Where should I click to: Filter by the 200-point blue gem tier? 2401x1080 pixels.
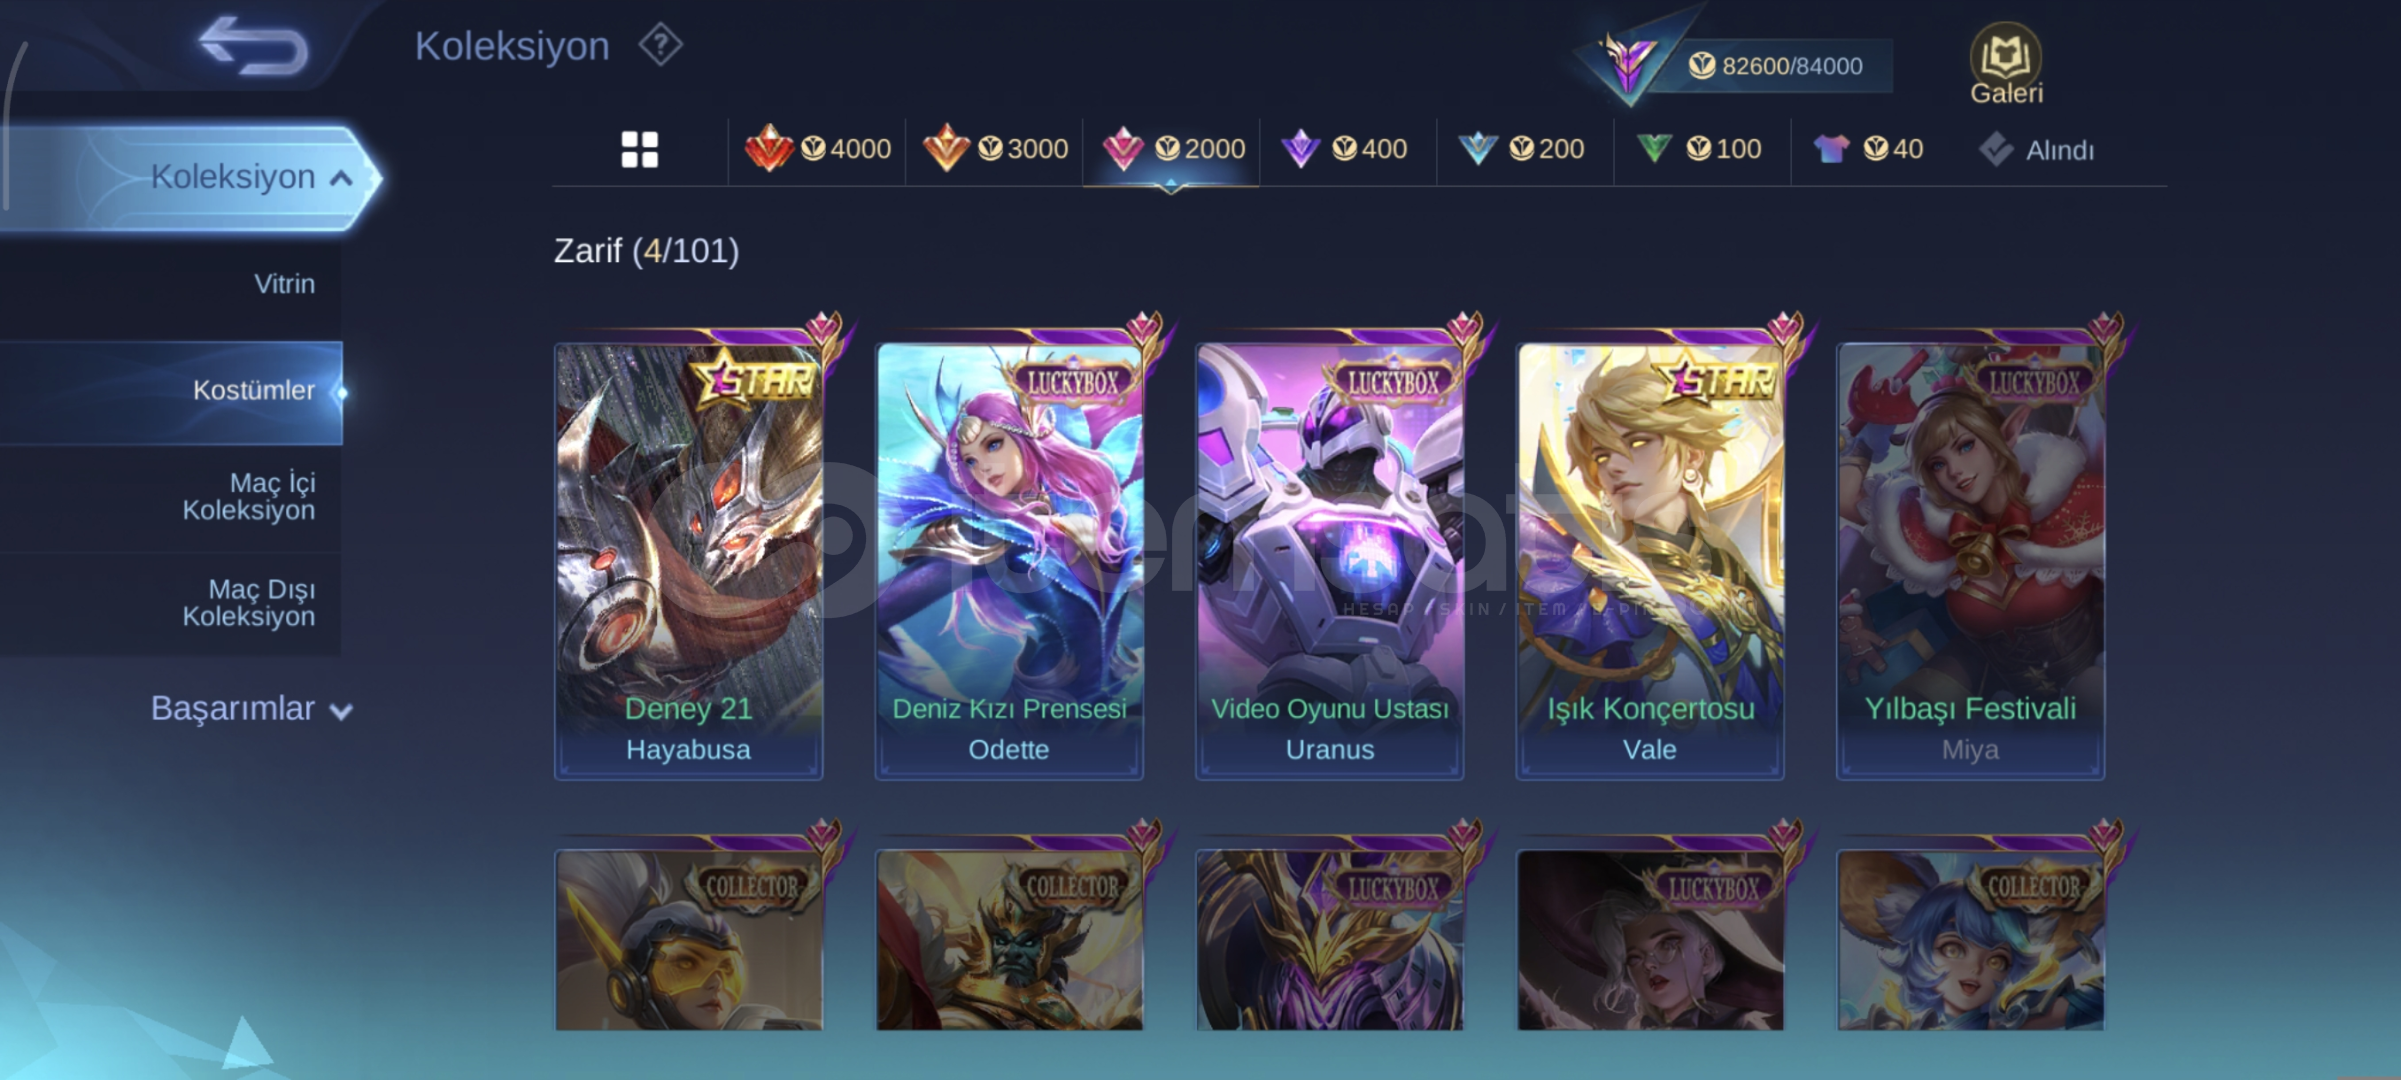click(x=1521, y=149)
